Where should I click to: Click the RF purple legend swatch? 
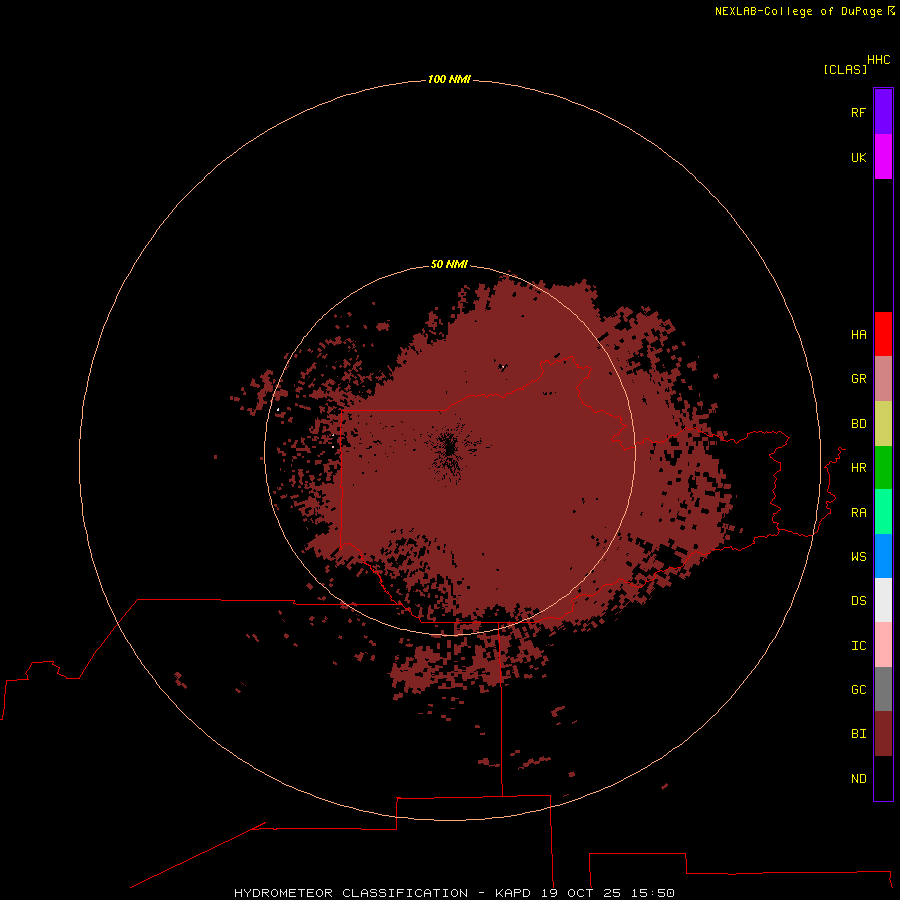point(883,112)
